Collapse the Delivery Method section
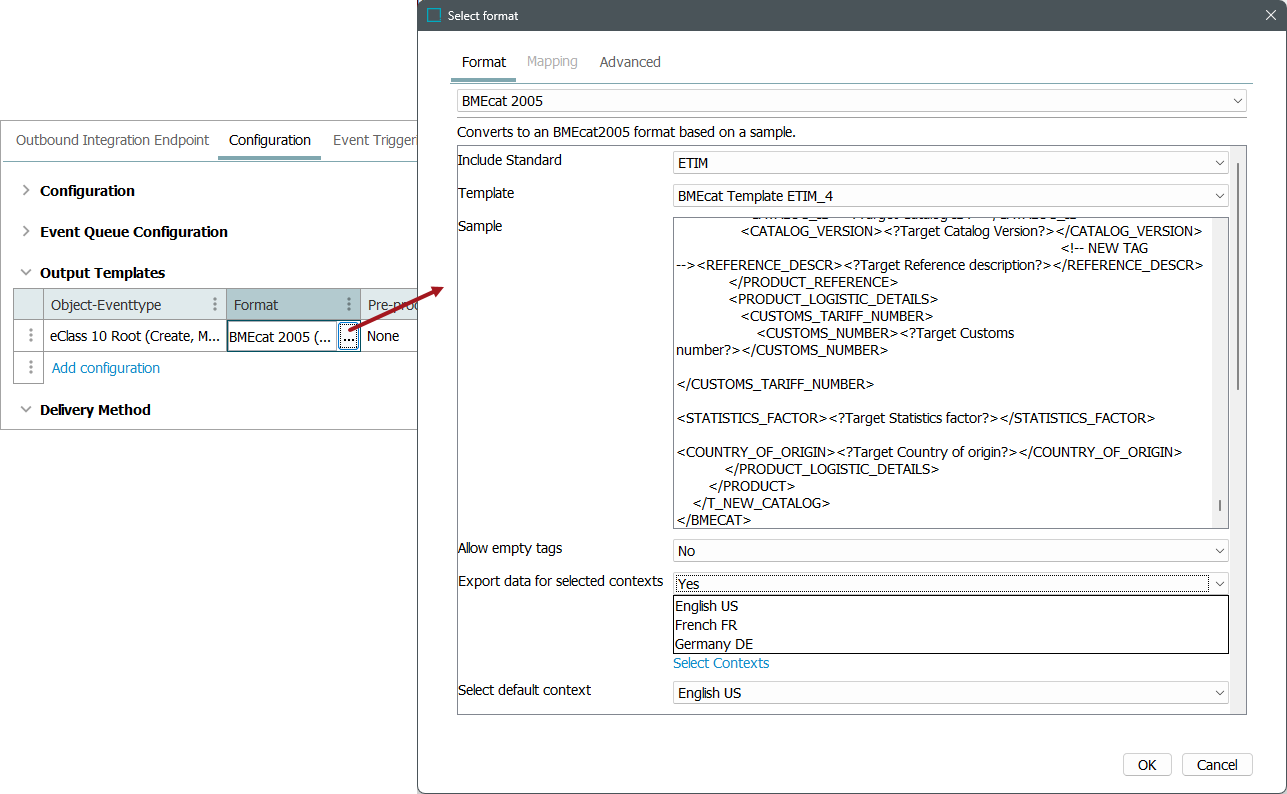 tap(26, 410)
